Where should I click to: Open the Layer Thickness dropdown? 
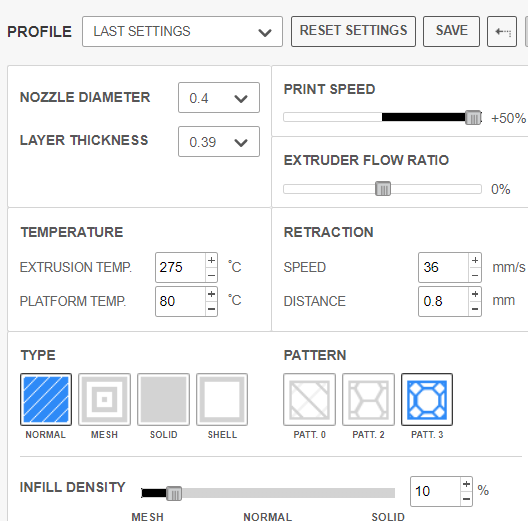tap(219, 141)
